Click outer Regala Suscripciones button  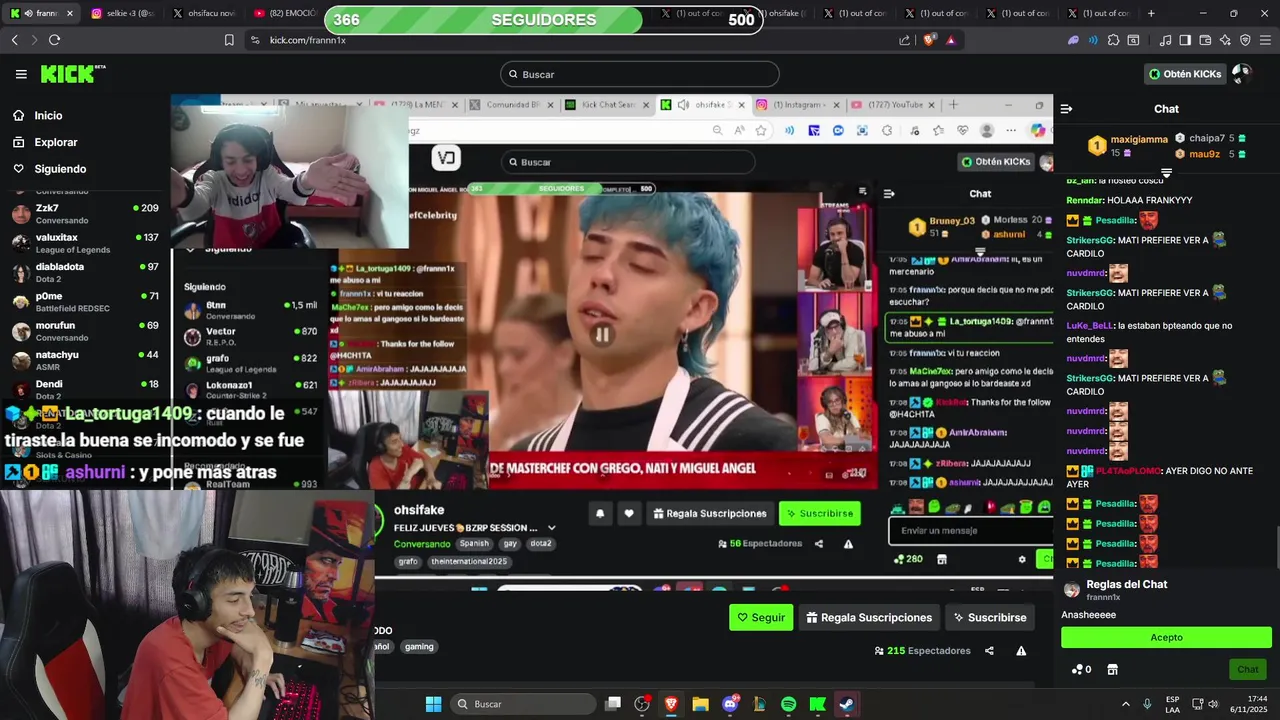click(869, 617)
